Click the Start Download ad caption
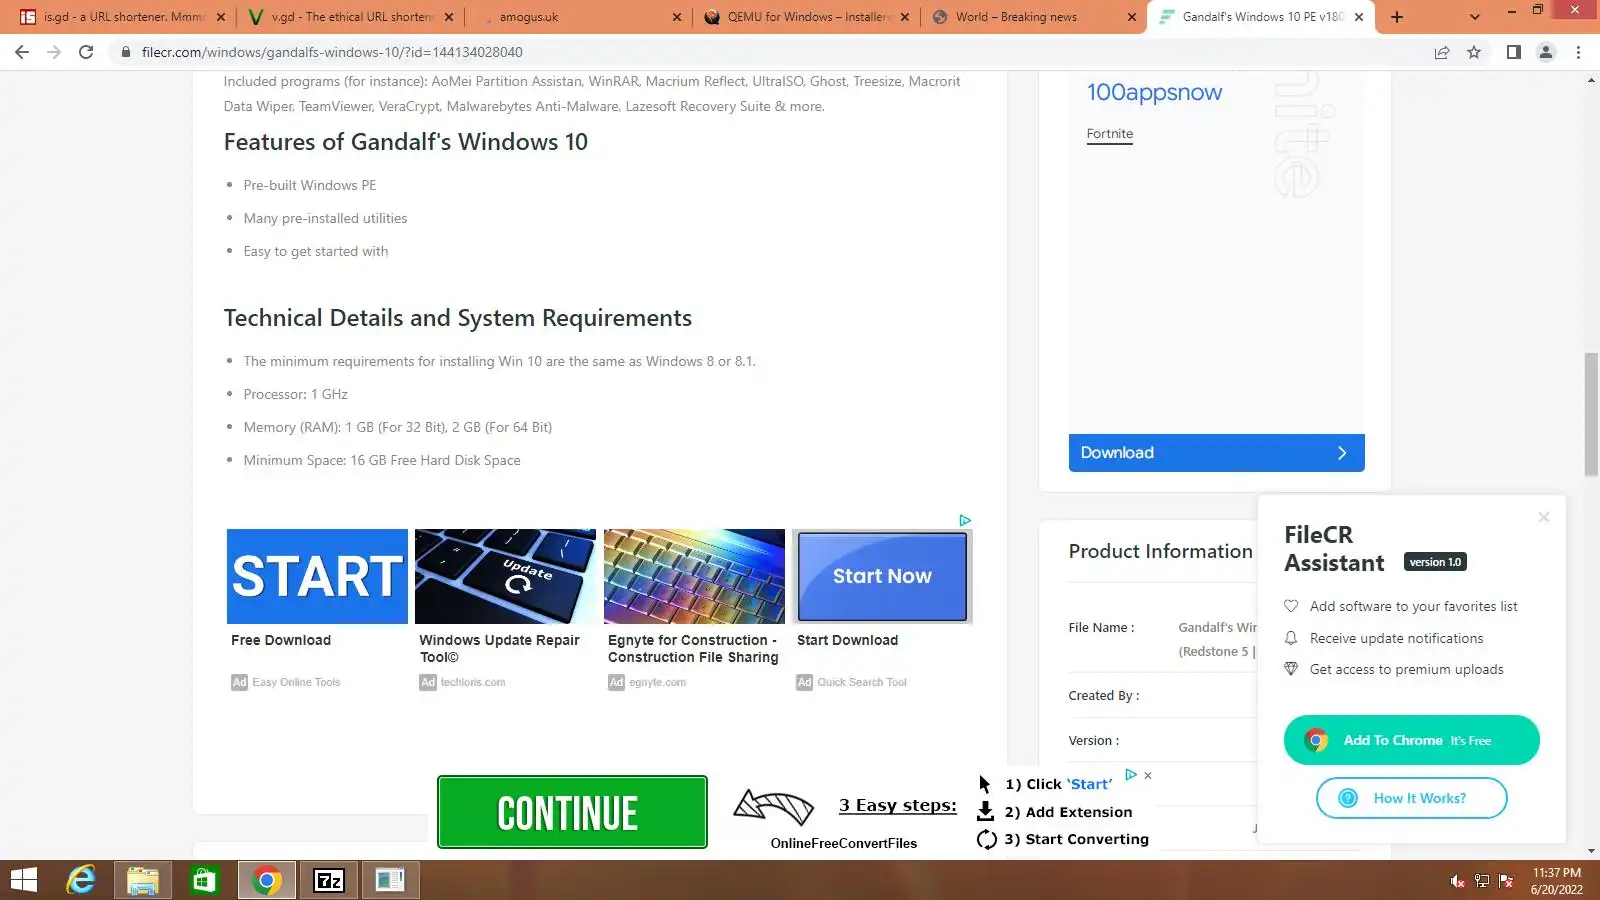Viewport: 1600px width, 900px height. [847, 640]
